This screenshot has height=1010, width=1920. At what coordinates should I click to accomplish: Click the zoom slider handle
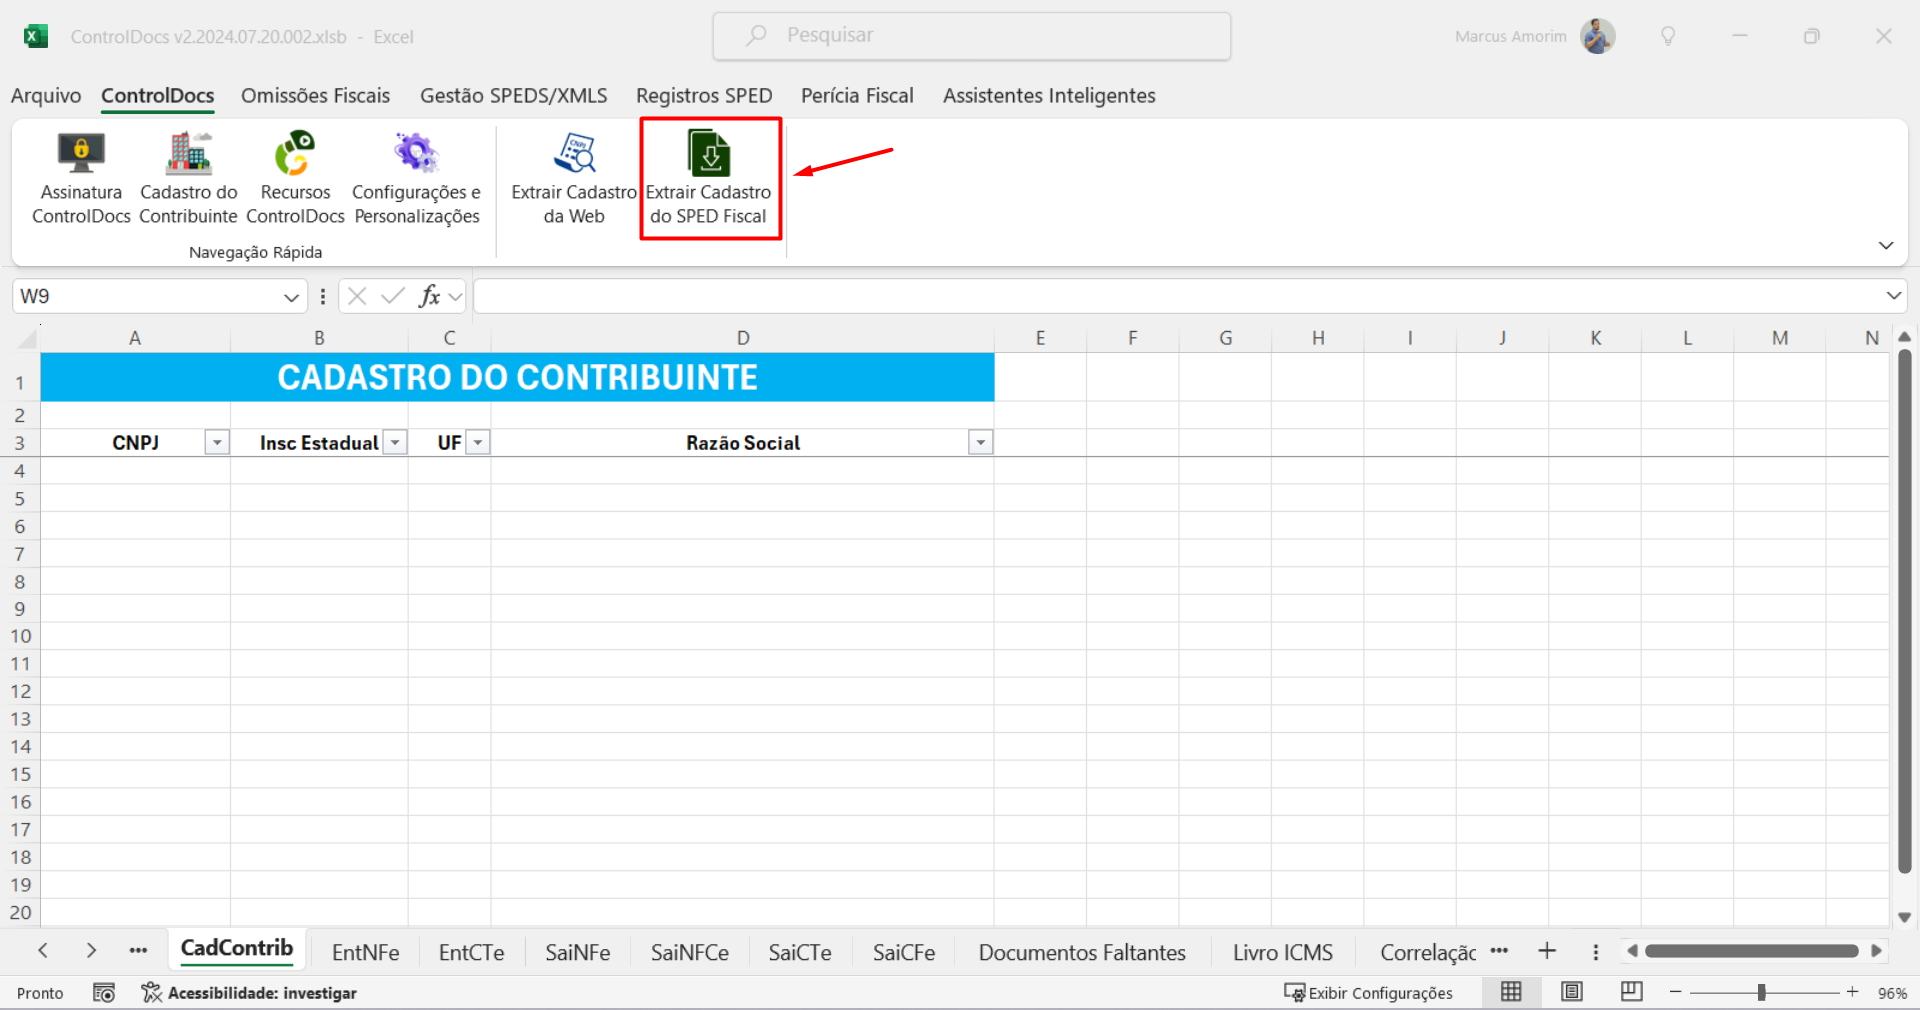[1761, 992]
